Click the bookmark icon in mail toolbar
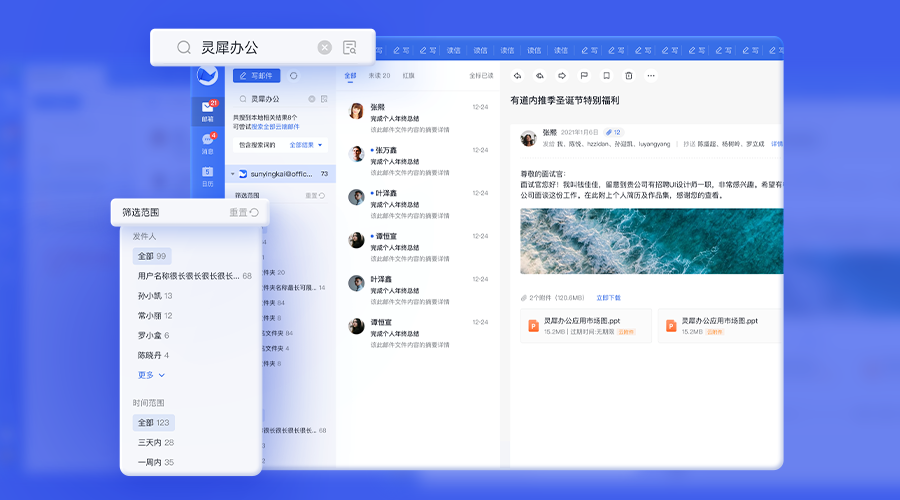The width and height of the screenshot is (900, 500). click(x=606, y=76)
